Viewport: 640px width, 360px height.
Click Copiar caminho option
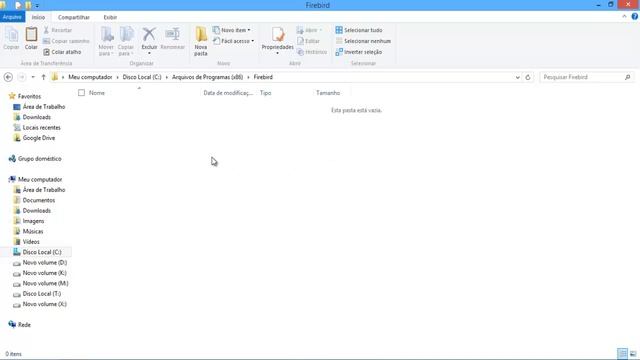66,41
